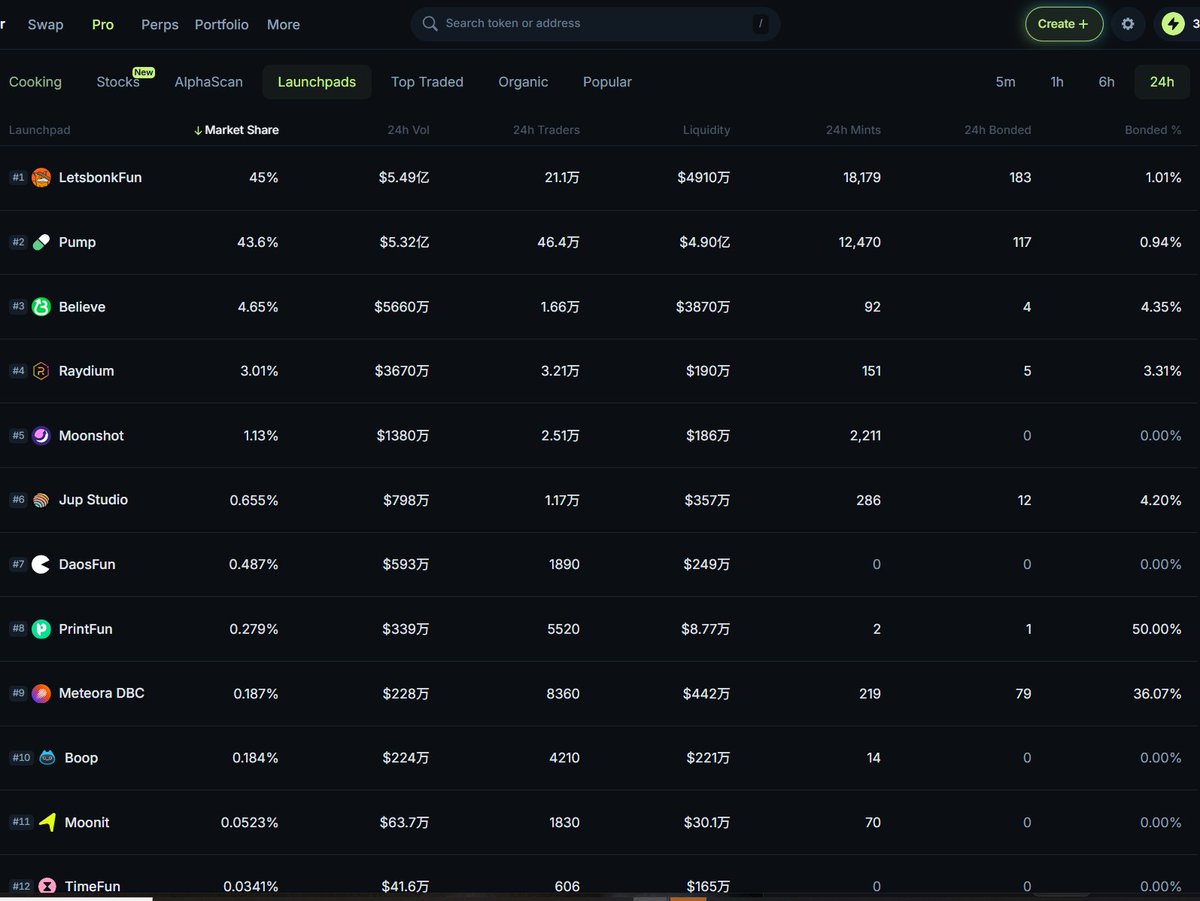Open the More navigation menu
Viewport: 1200px width, 901px height.
coord(283,25)
